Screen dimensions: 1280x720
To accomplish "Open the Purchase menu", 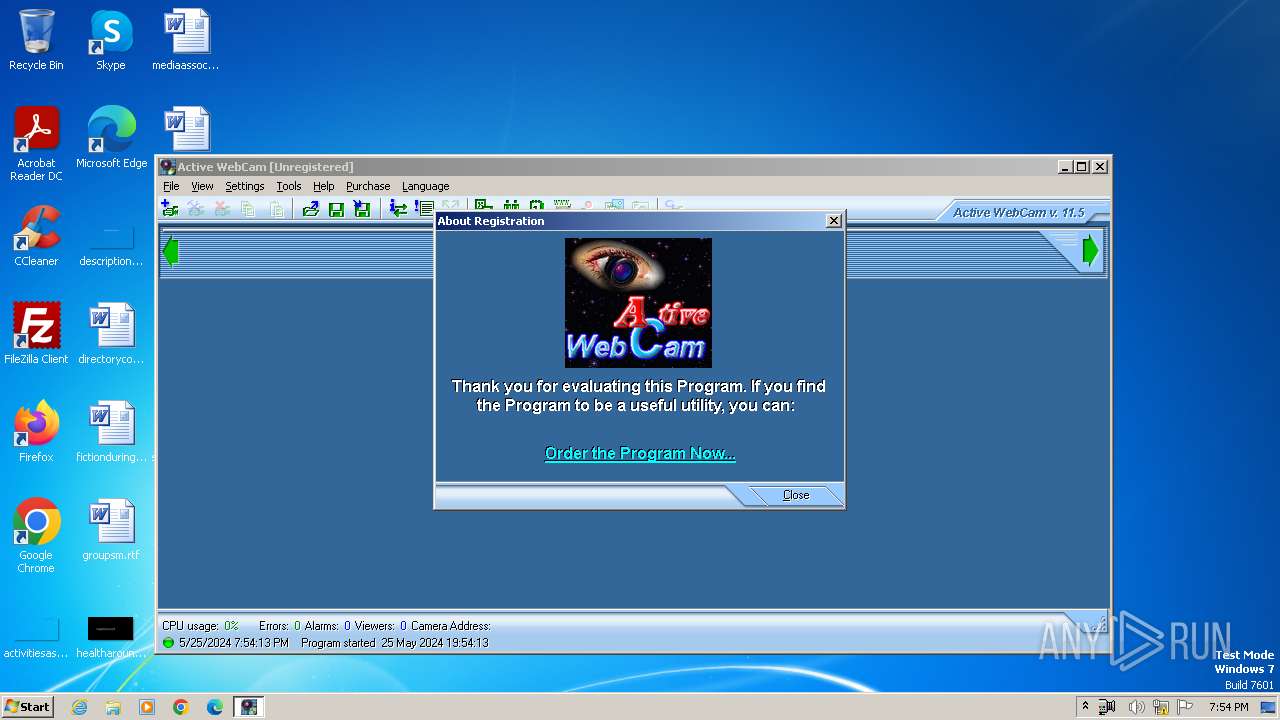I will [x=368, y=186].
